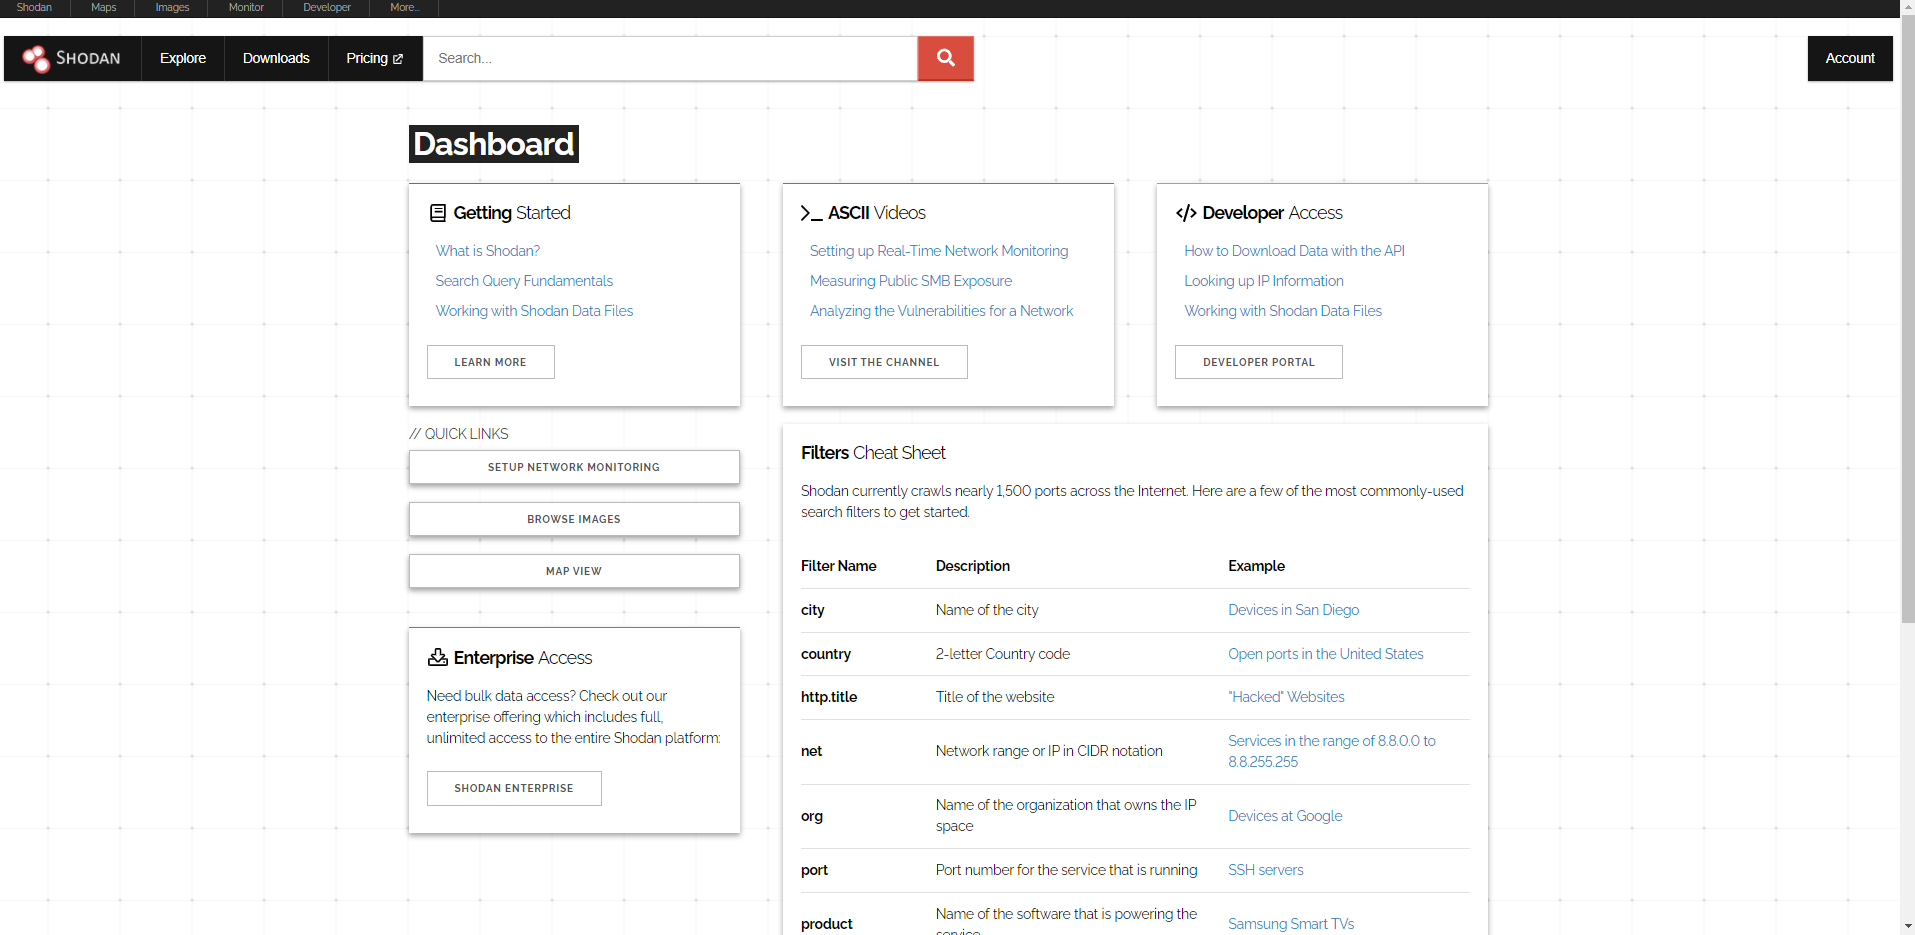Click the org filter name cell

[812, 816]
